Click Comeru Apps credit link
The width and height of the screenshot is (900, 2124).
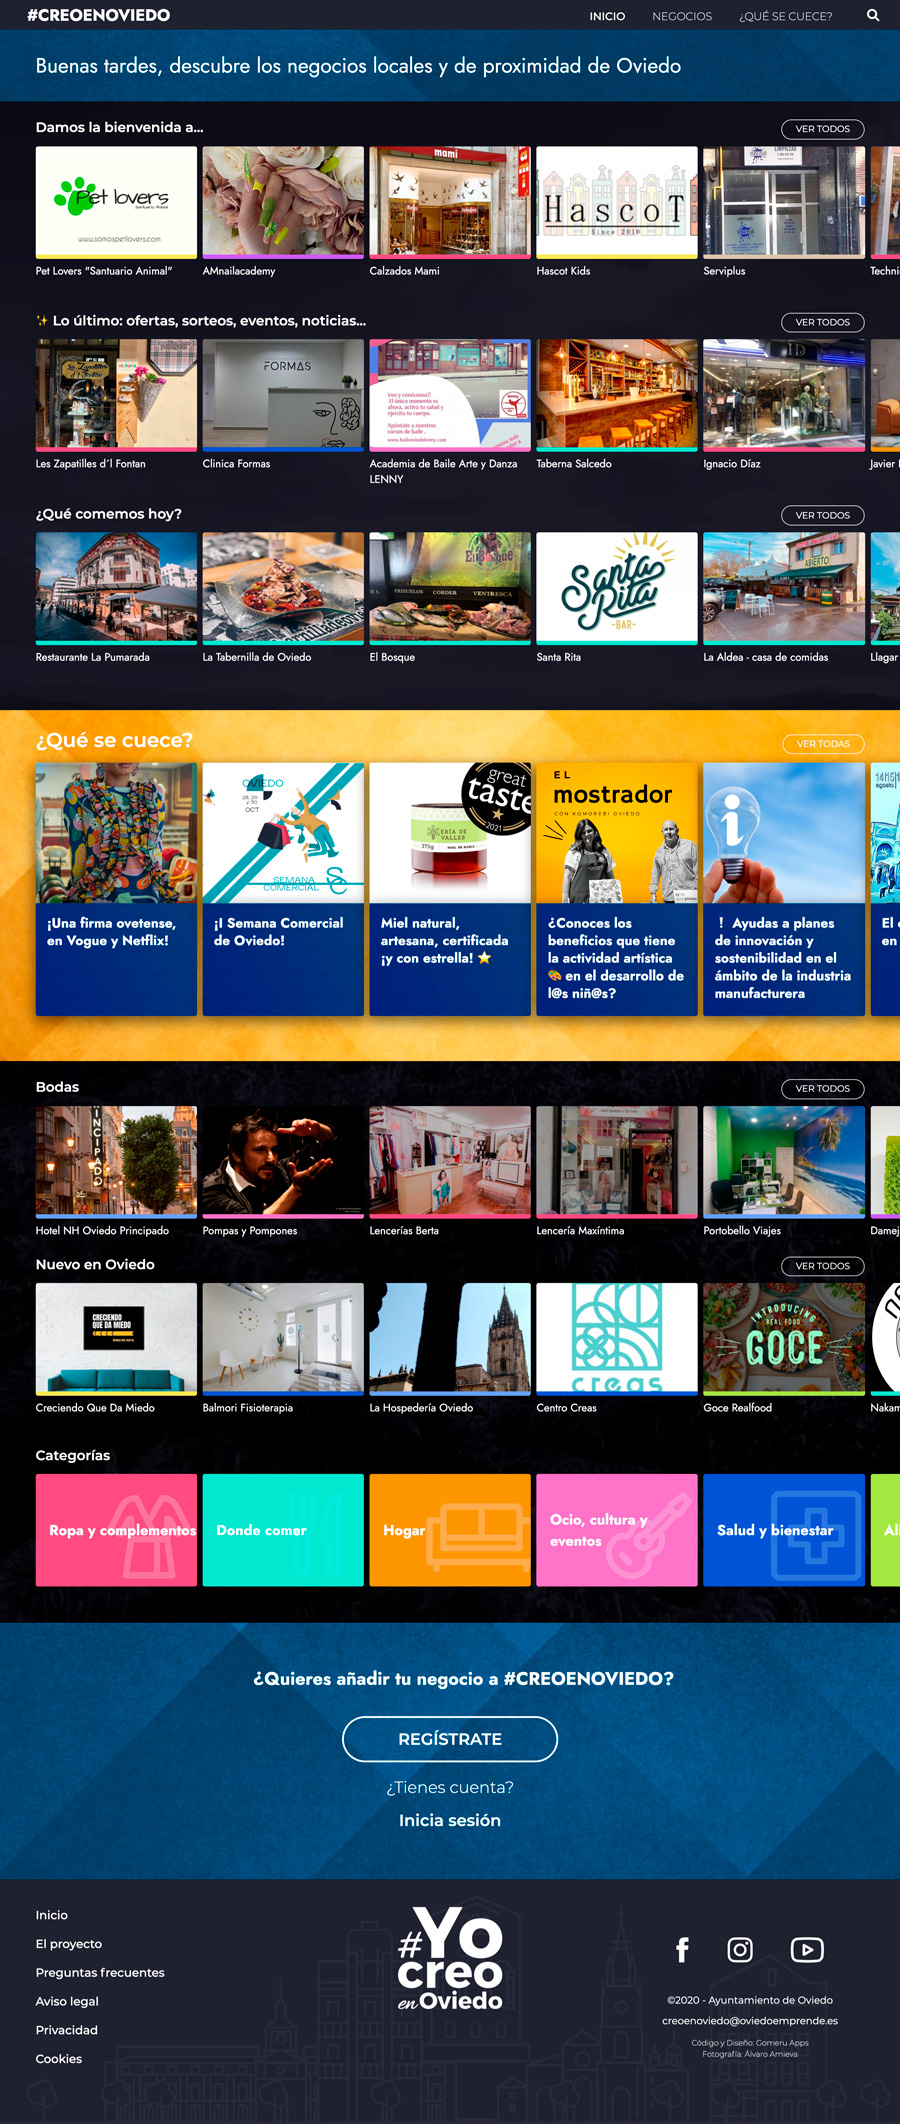(782, 2043)
